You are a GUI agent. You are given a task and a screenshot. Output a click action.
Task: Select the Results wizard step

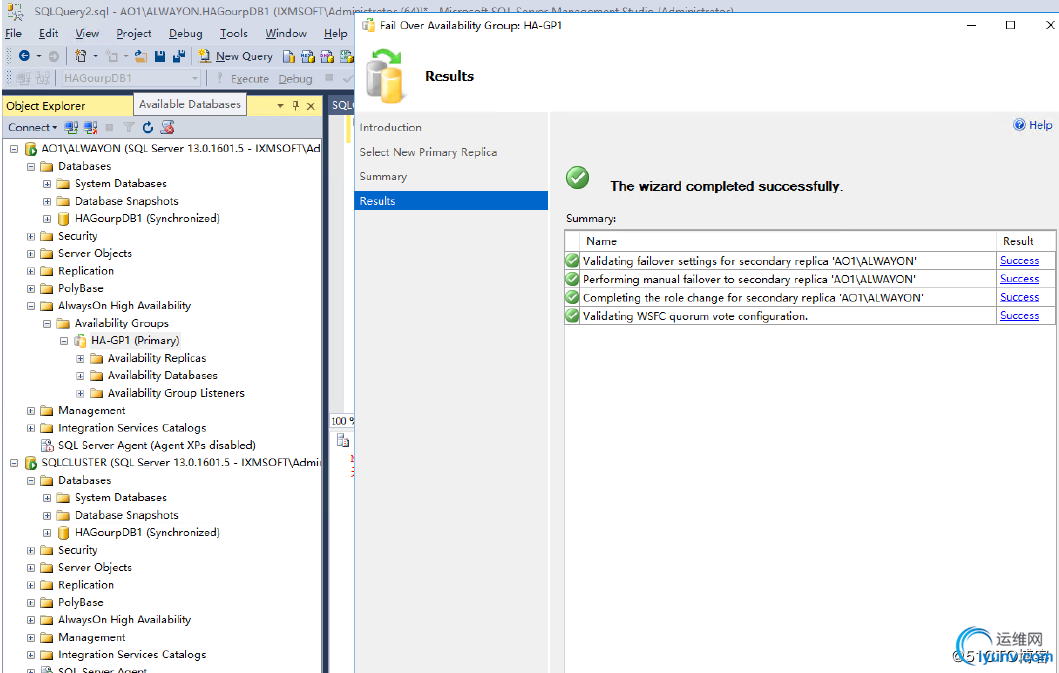coord(451,201)
